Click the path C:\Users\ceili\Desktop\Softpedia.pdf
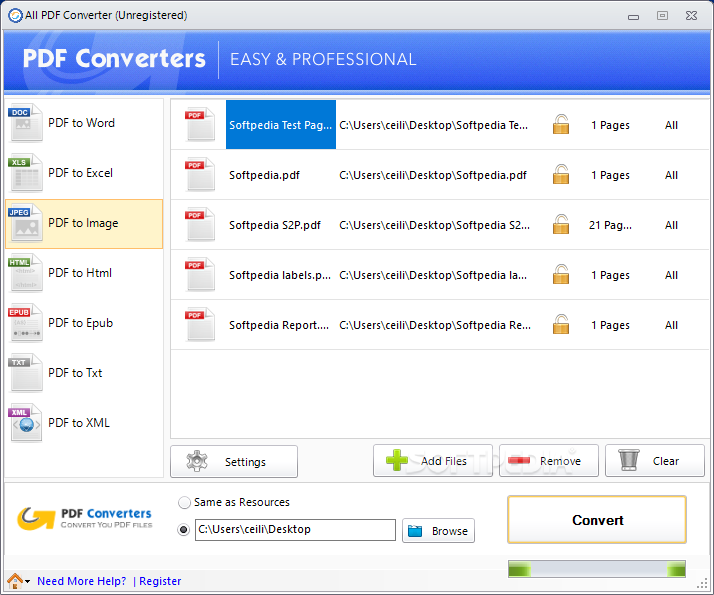Screen dimensions: 714x595 433,175
